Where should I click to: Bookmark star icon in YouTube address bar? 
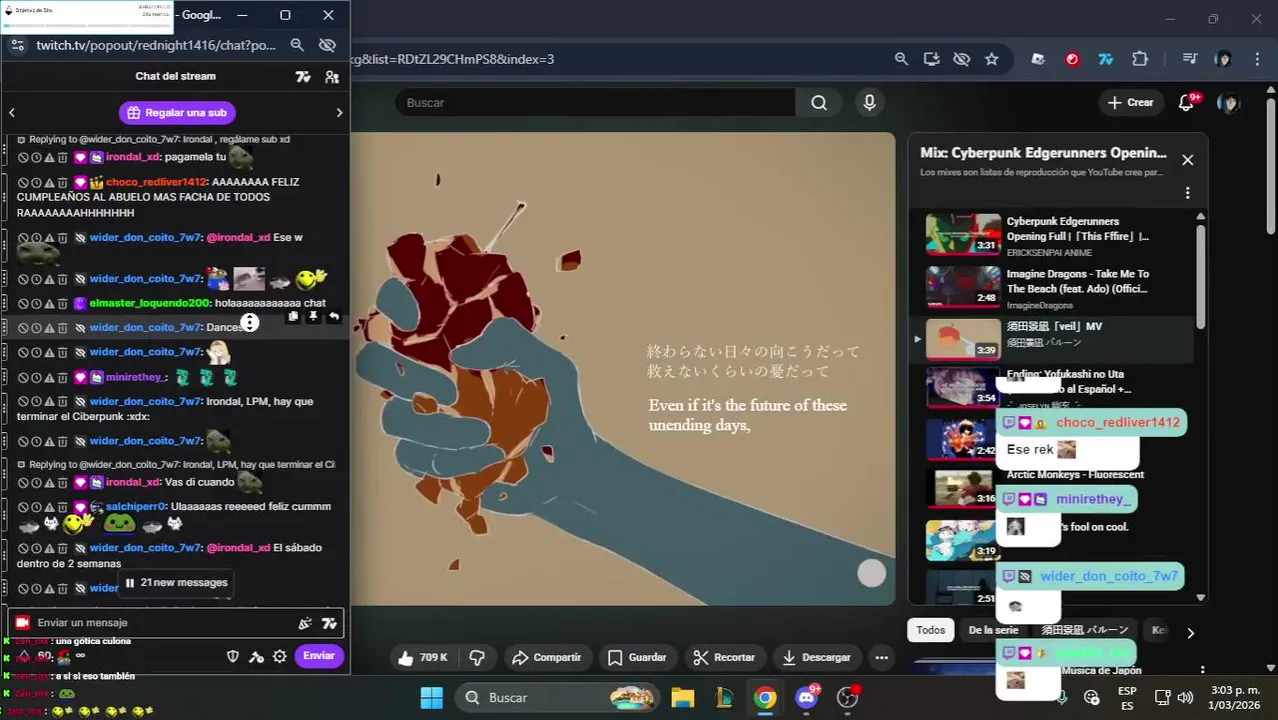[x=991, y=59]
